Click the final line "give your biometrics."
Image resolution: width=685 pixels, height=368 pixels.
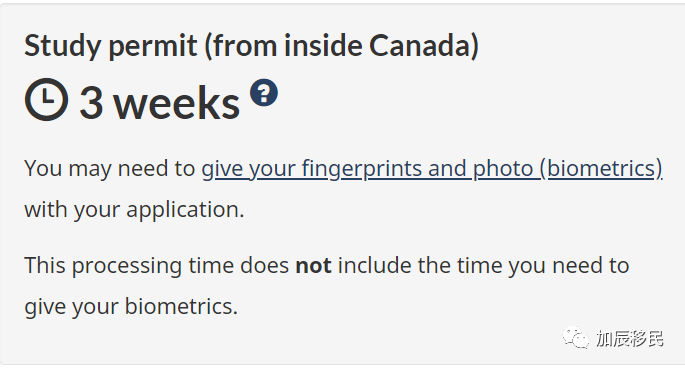[131, 306]
